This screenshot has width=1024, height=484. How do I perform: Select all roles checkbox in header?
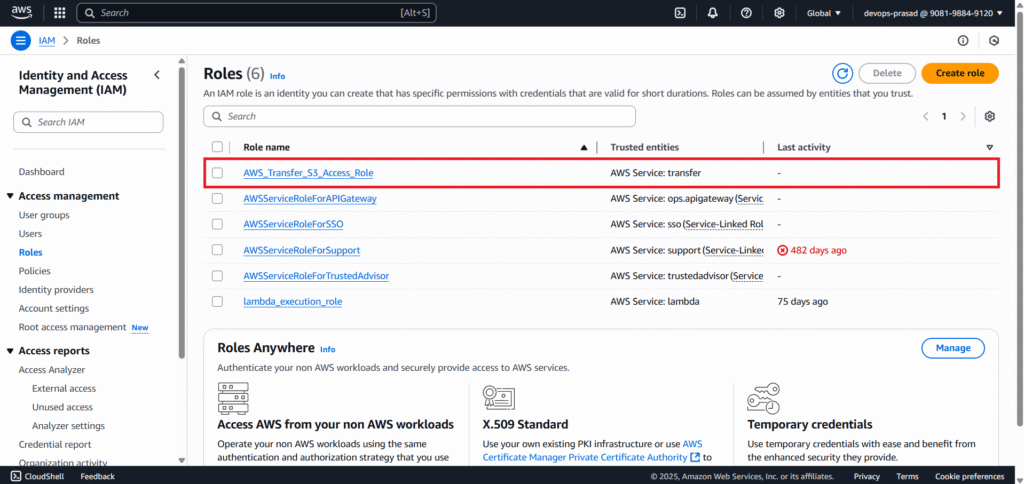tap(217, 147)
